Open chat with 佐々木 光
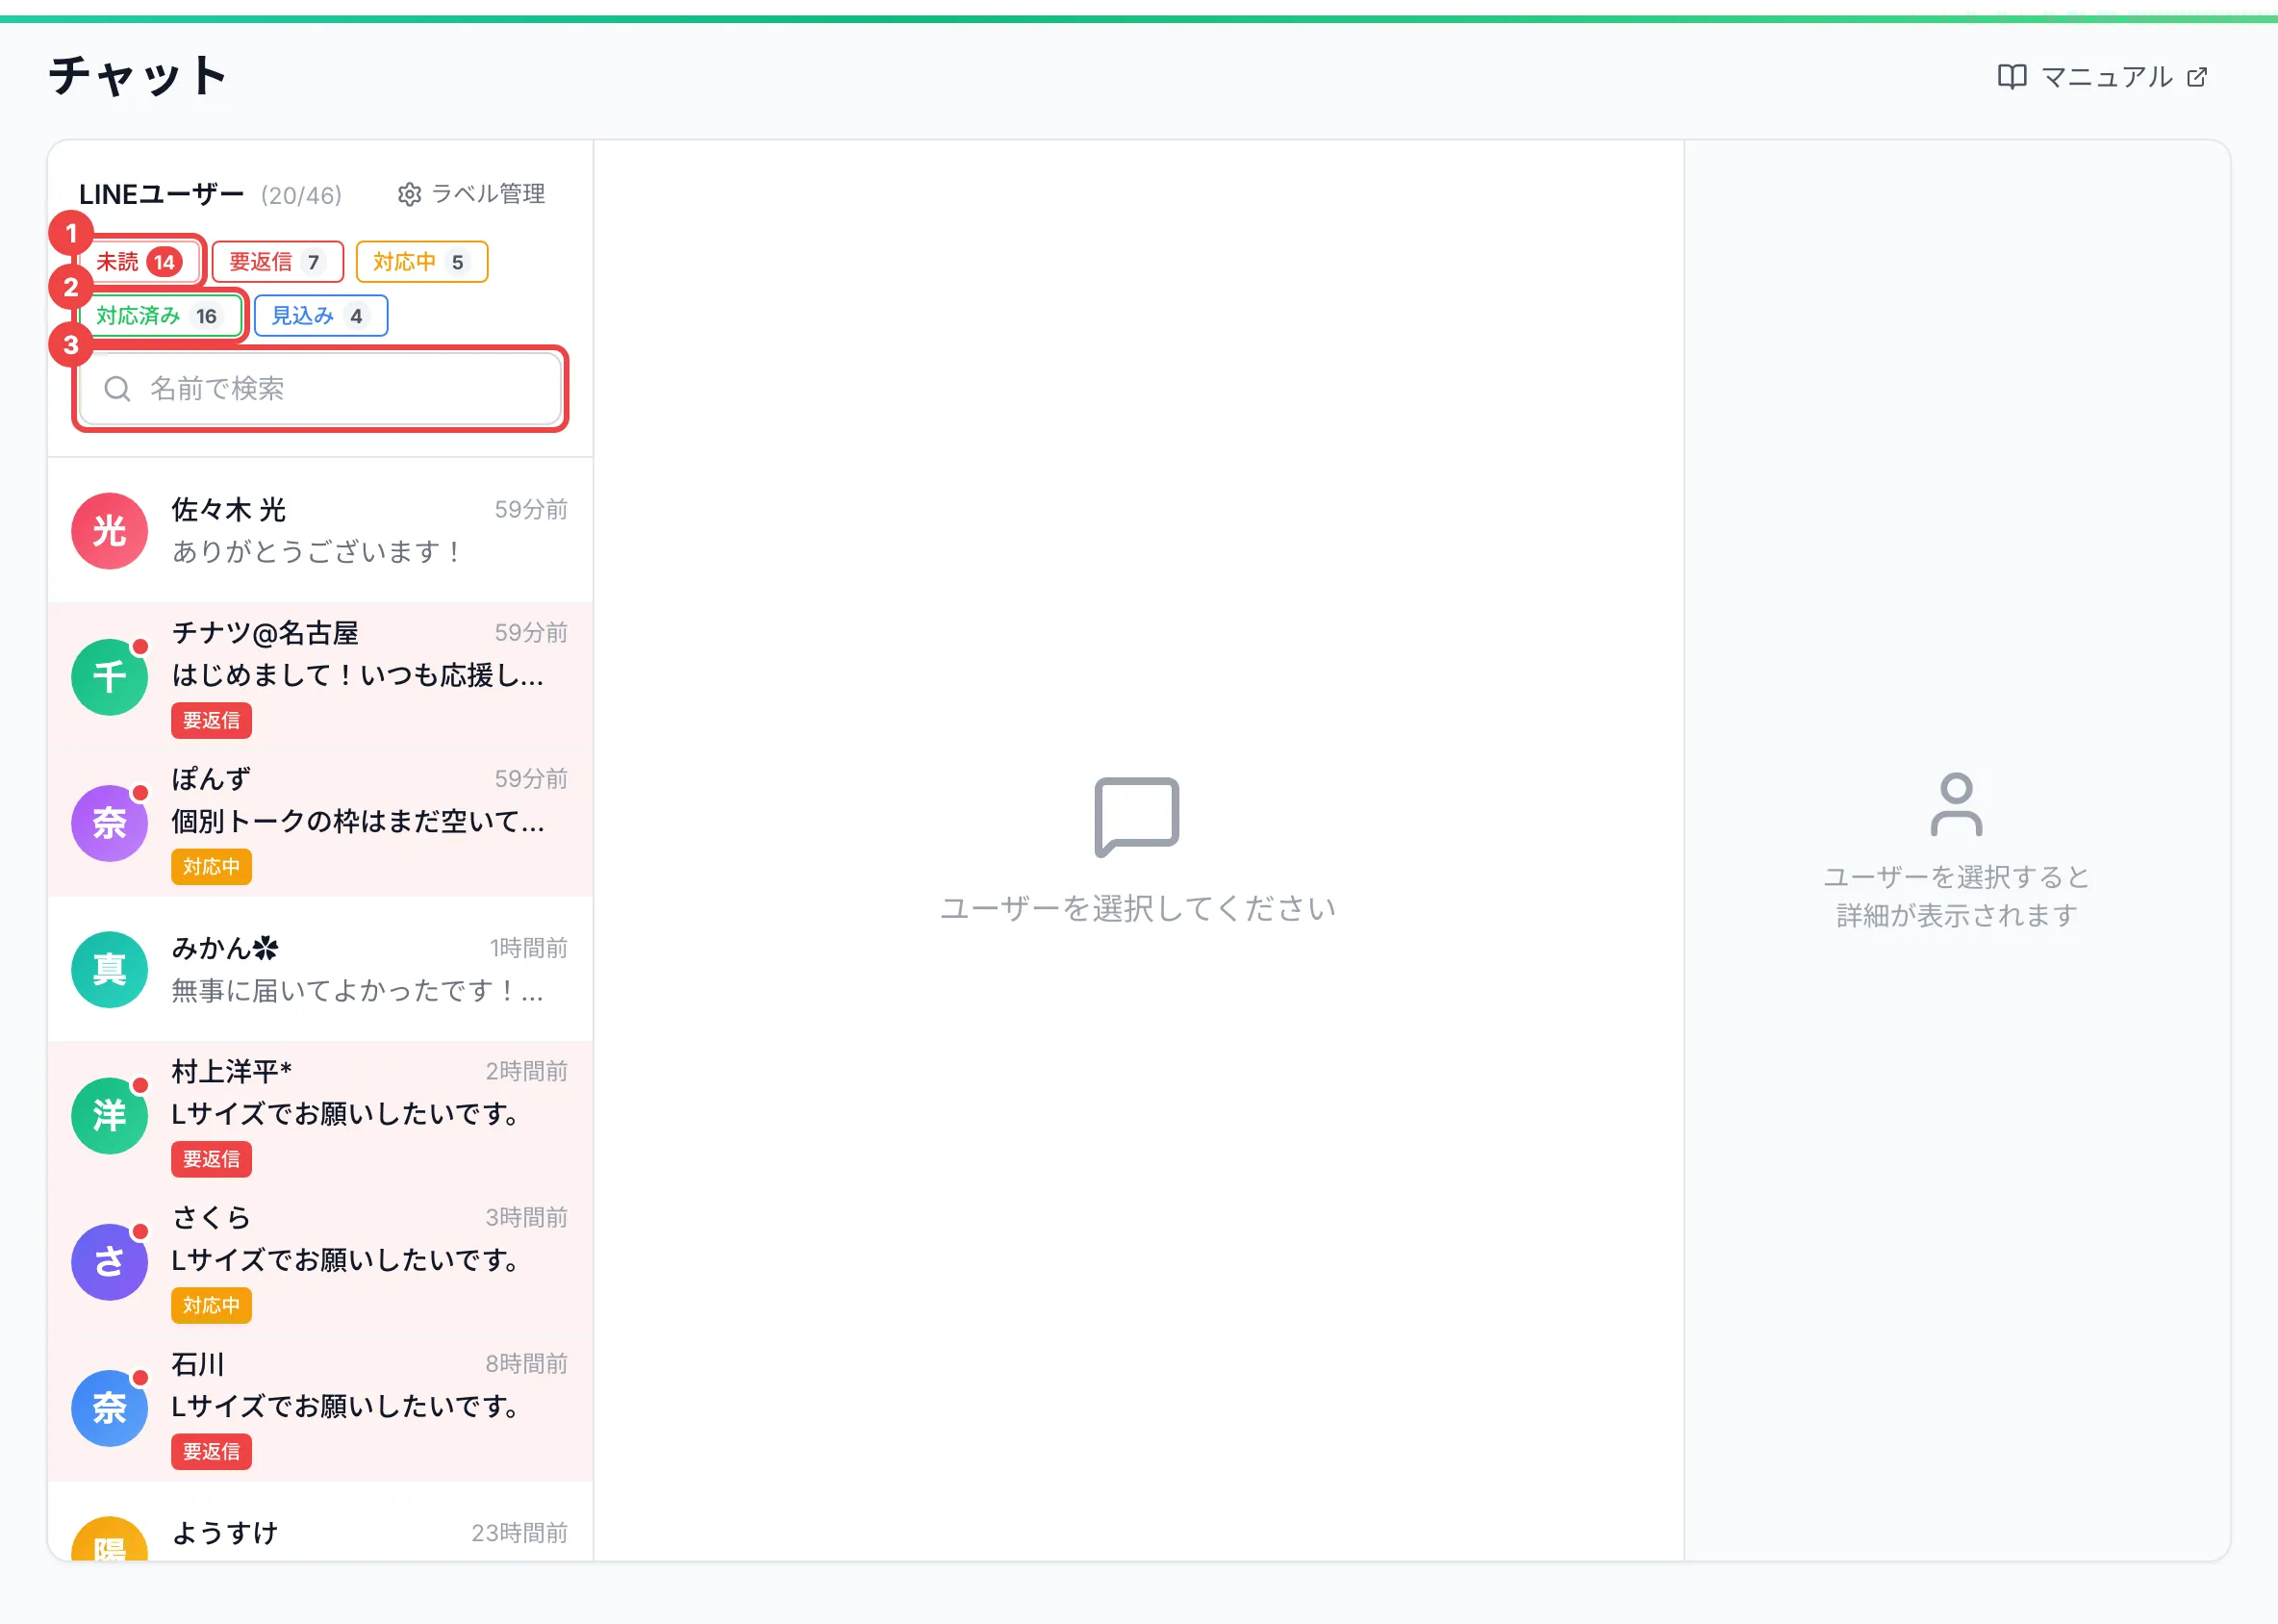Viewport: 2278px width, 1624px height. tap(320, 530)
